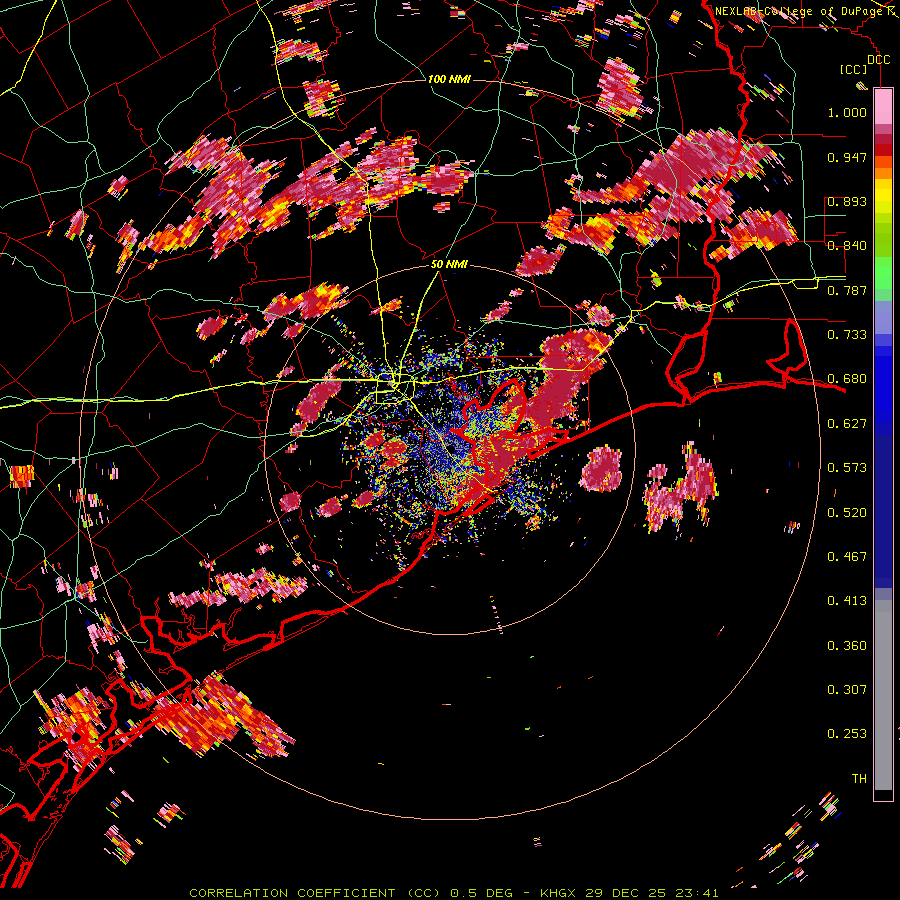Click the [CC] label above the color scale
This screenshot has height=900, width=900.
(854, 69)
